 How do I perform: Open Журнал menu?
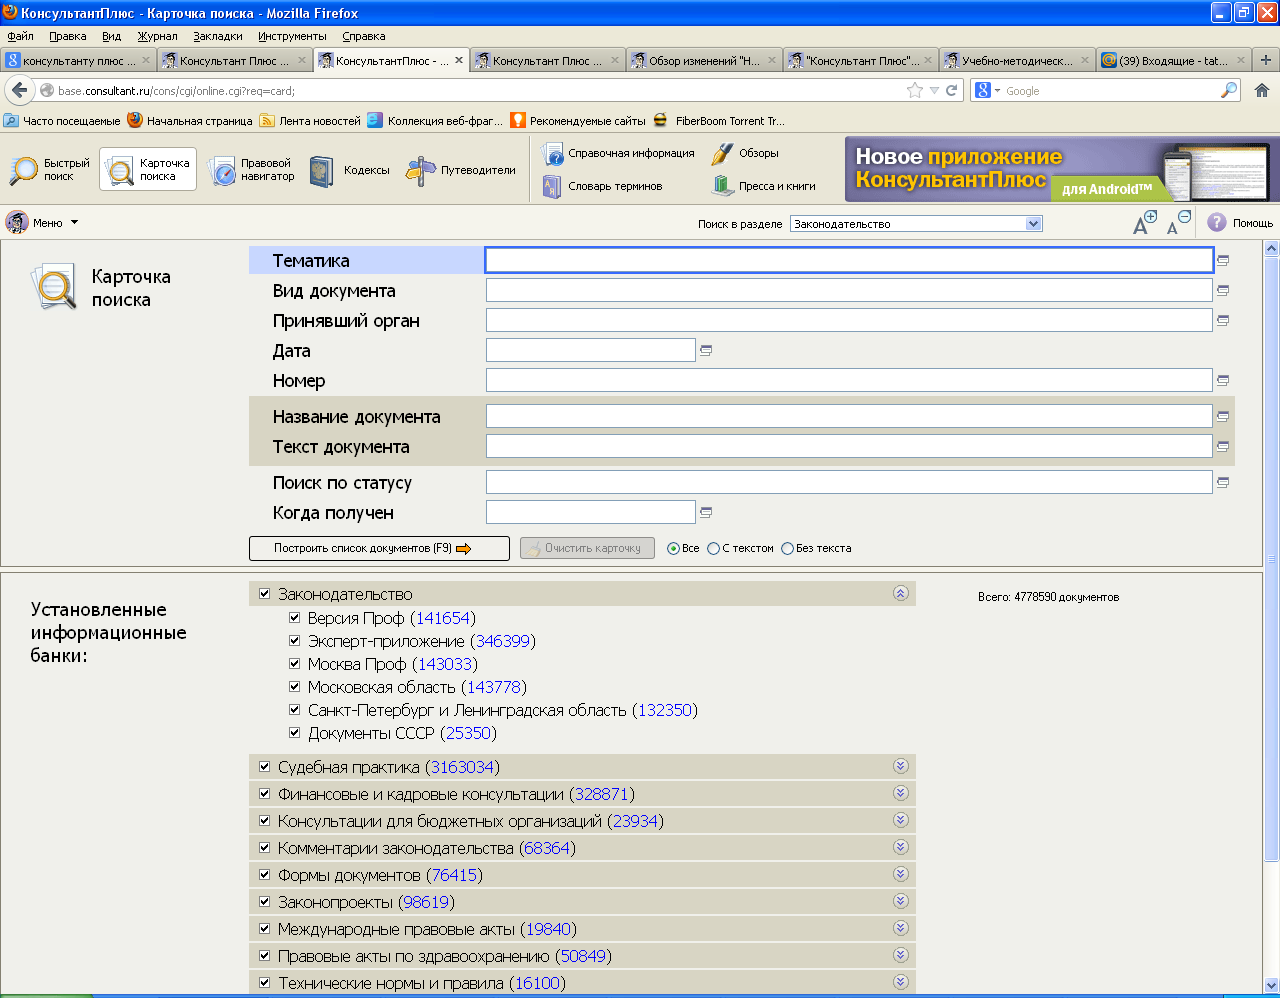(x=157, y=36)
